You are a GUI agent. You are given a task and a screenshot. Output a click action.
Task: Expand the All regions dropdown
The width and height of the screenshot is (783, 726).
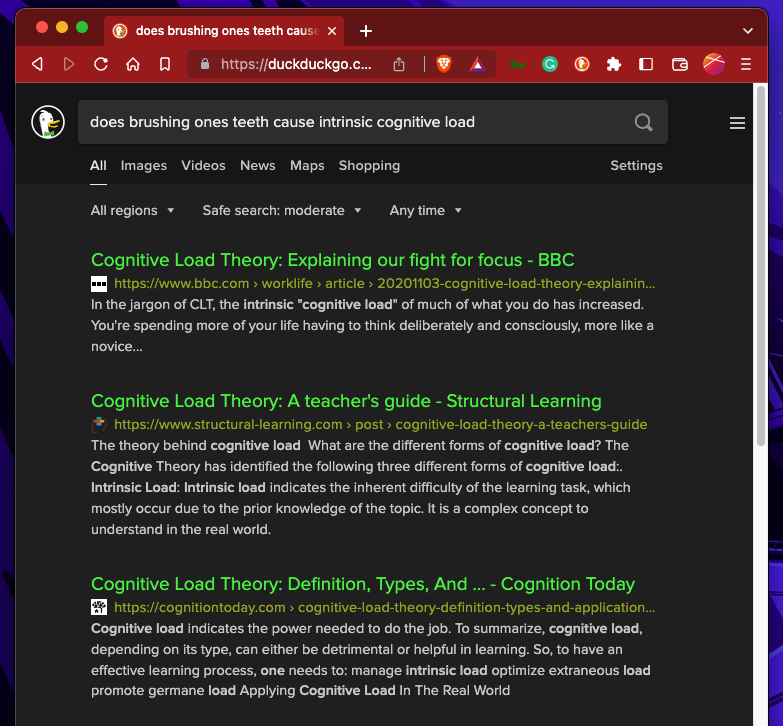[132, 210]
